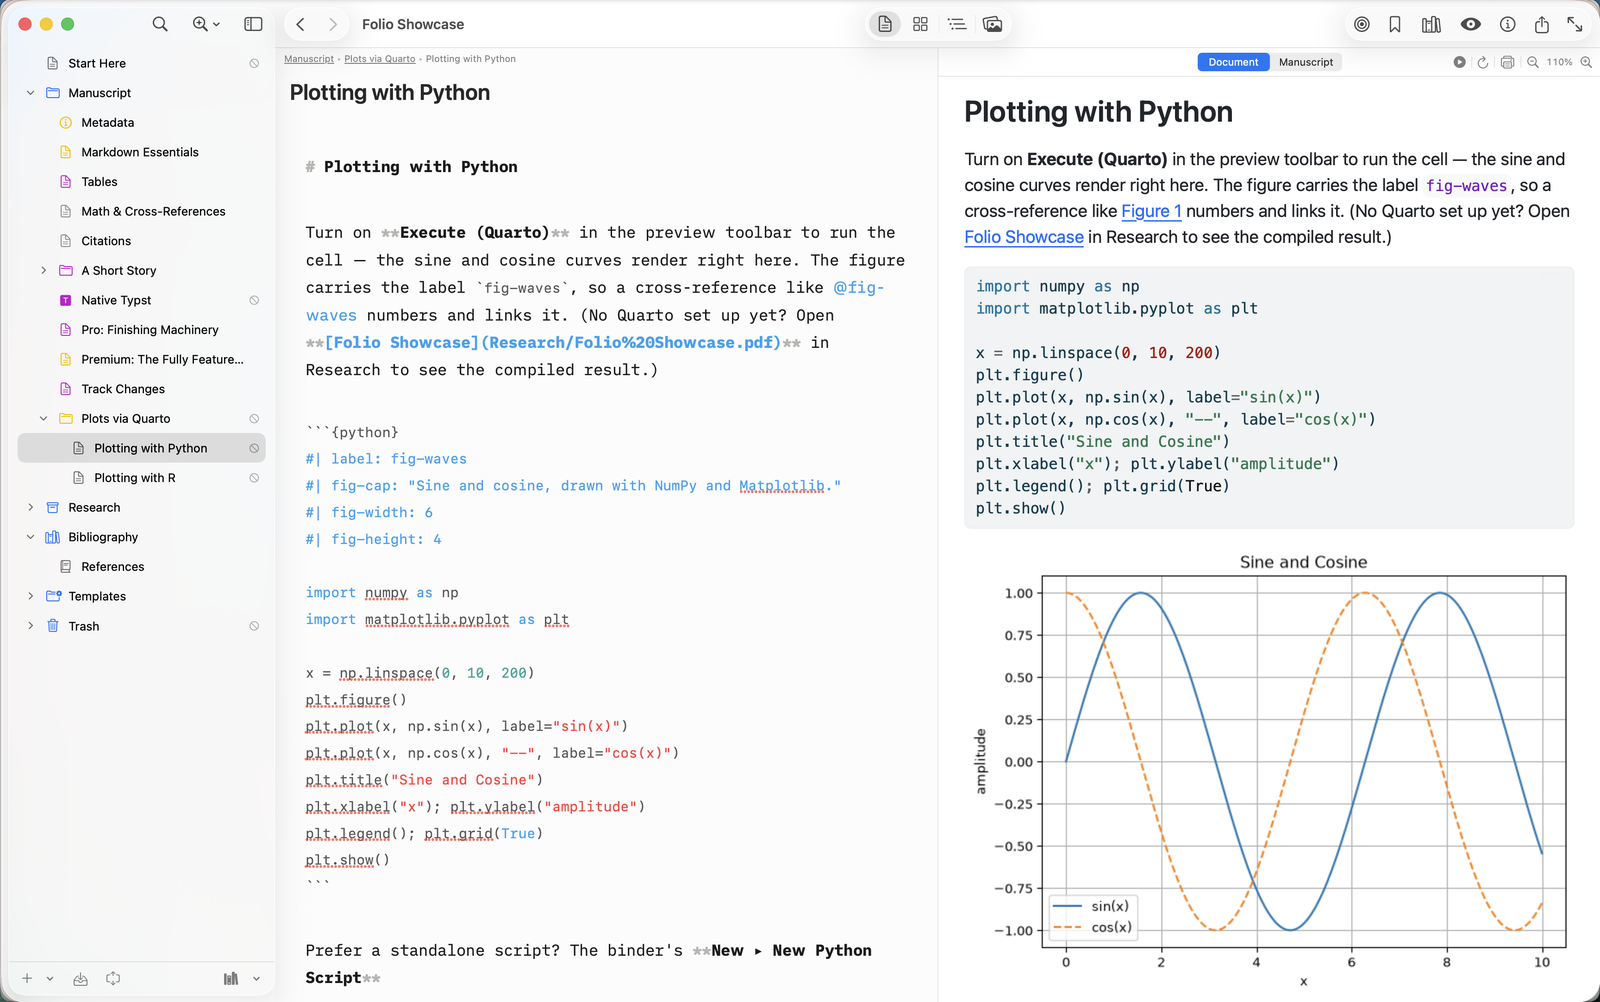Open the Track Changes document
This screenshot has height=1002, width=1600.
tap(123, 389)
